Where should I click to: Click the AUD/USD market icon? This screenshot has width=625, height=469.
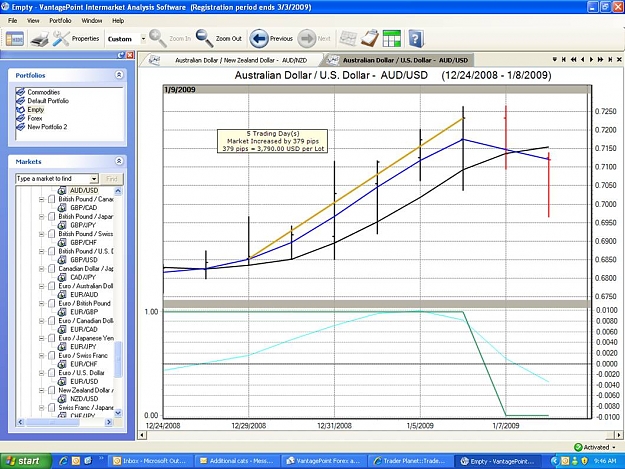click(62, 190)
